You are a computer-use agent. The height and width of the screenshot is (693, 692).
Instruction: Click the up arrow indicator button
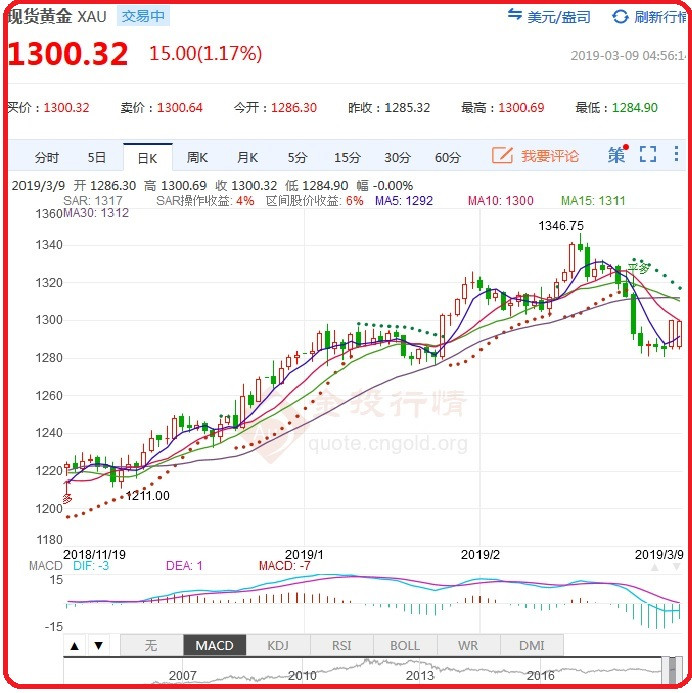75,646
